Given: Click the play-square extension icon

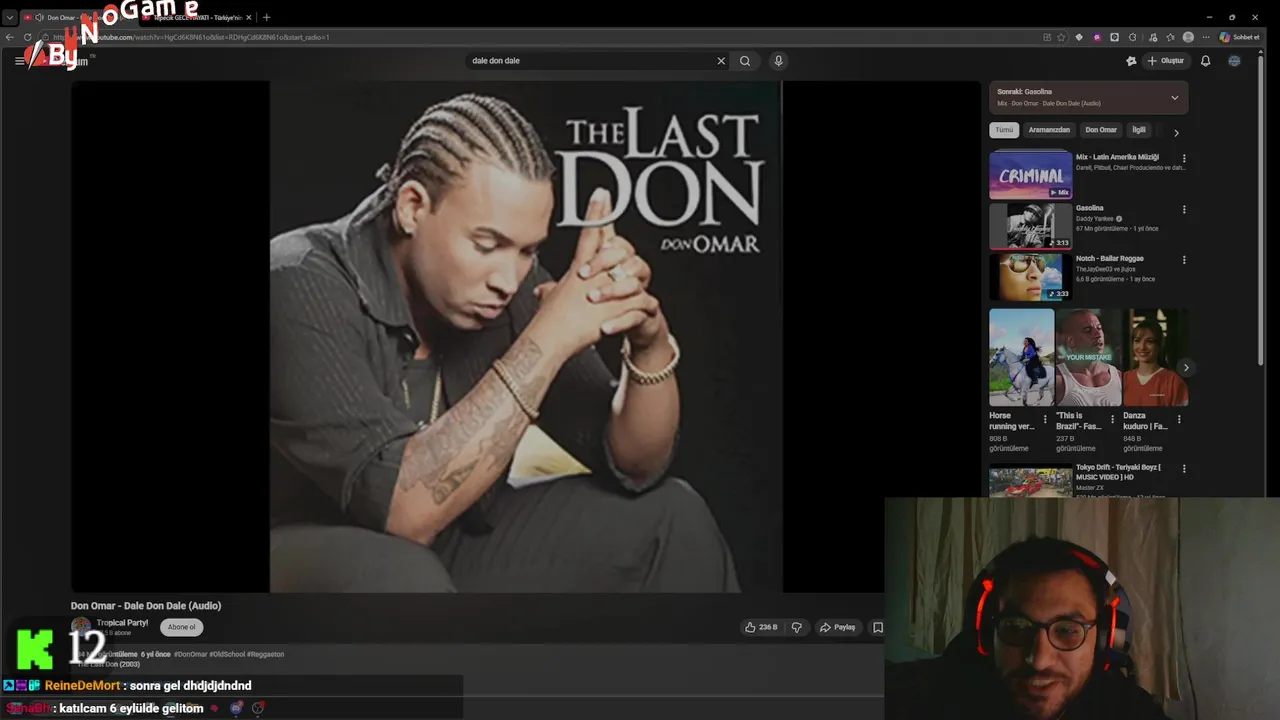Looking at the screenshot, I should pyautogui.click(x=1115, y=37).
